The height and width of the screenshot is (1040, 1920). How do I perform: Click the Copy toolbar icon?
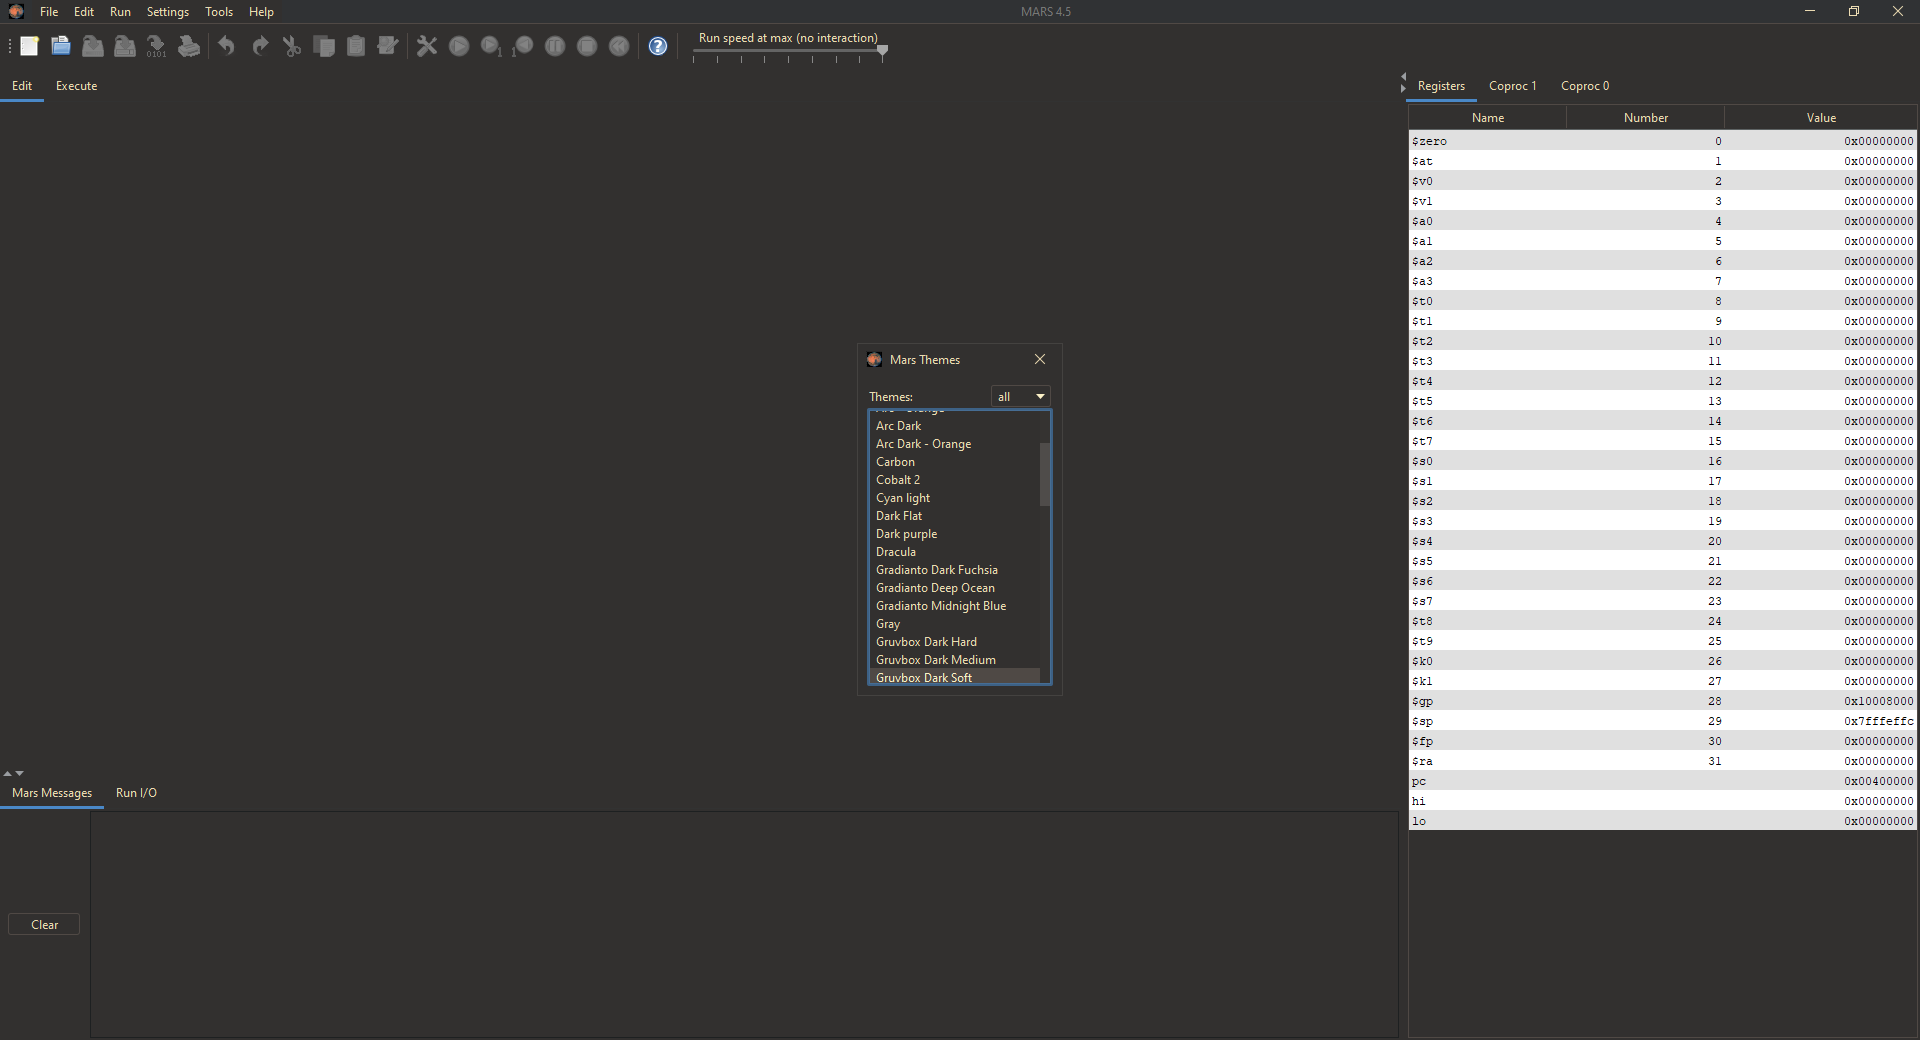click(324, 46)
